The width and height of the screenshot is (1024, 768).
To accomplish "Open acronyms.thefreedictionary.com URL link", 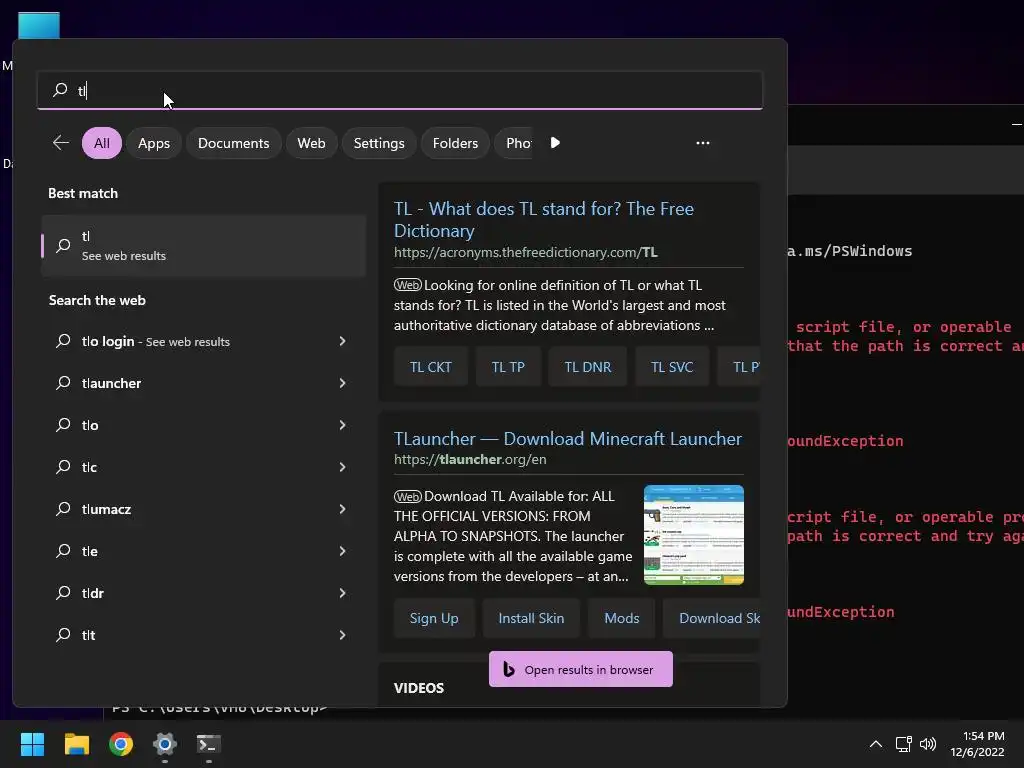I will [526, 252].
